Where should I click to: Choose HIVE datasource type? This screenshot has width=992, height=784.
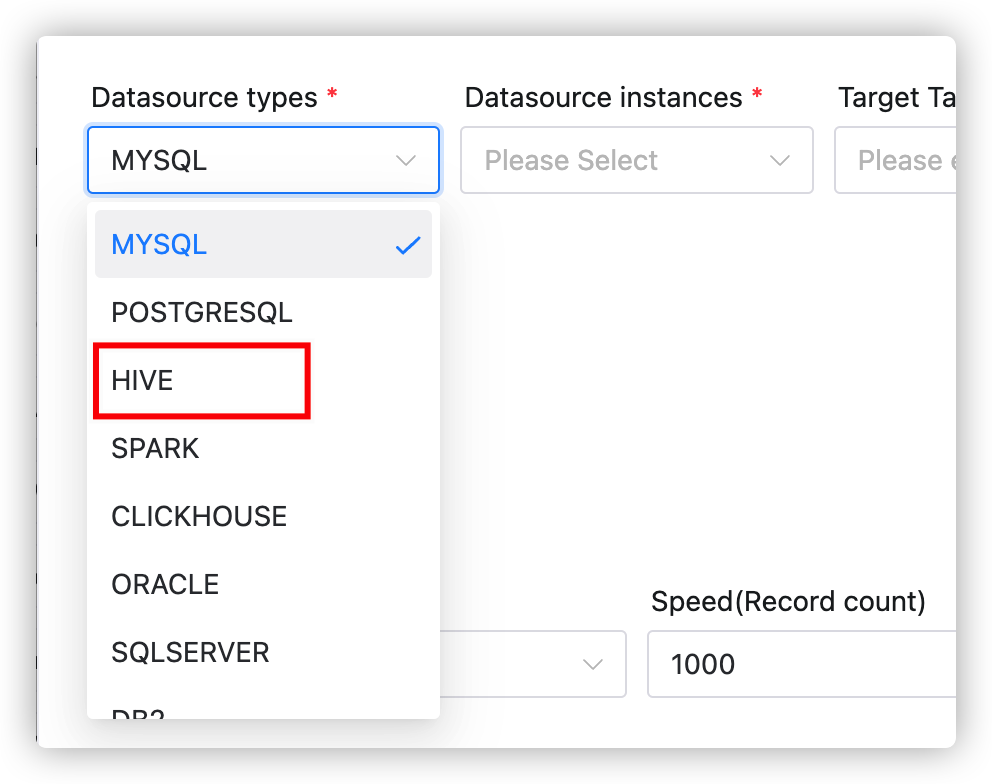[x=263, y=380]
